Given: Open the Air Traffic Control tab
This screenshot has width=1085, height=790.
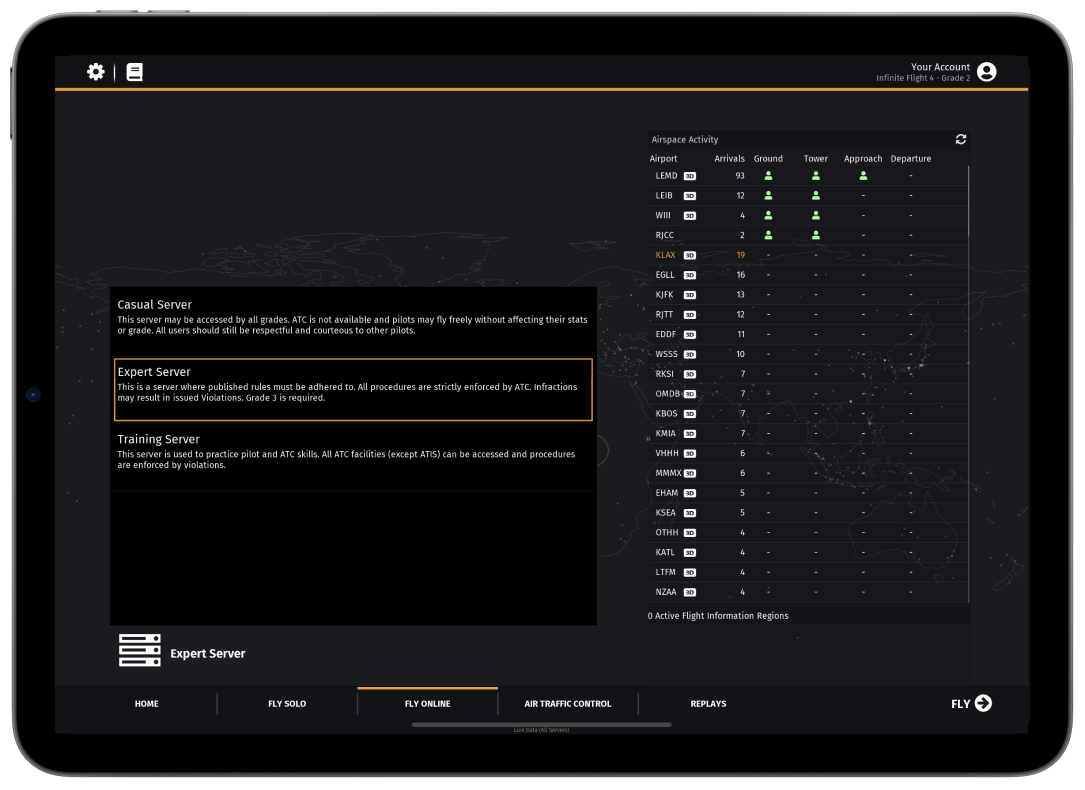Looking at the screenshot, I should click(x=567, y=704).
